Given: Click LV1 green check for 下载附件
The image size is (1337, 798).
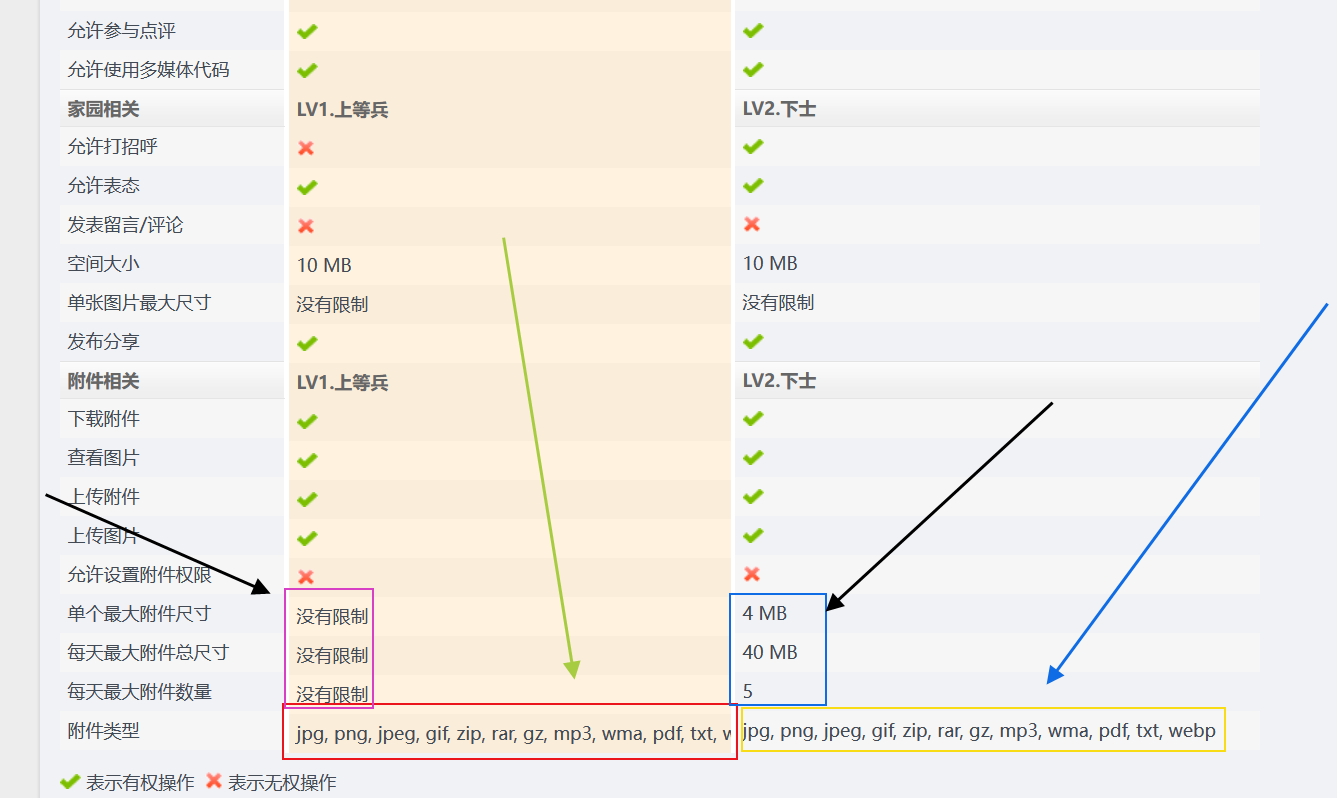Looking at the screenshot, I should [x=307, y=421].
